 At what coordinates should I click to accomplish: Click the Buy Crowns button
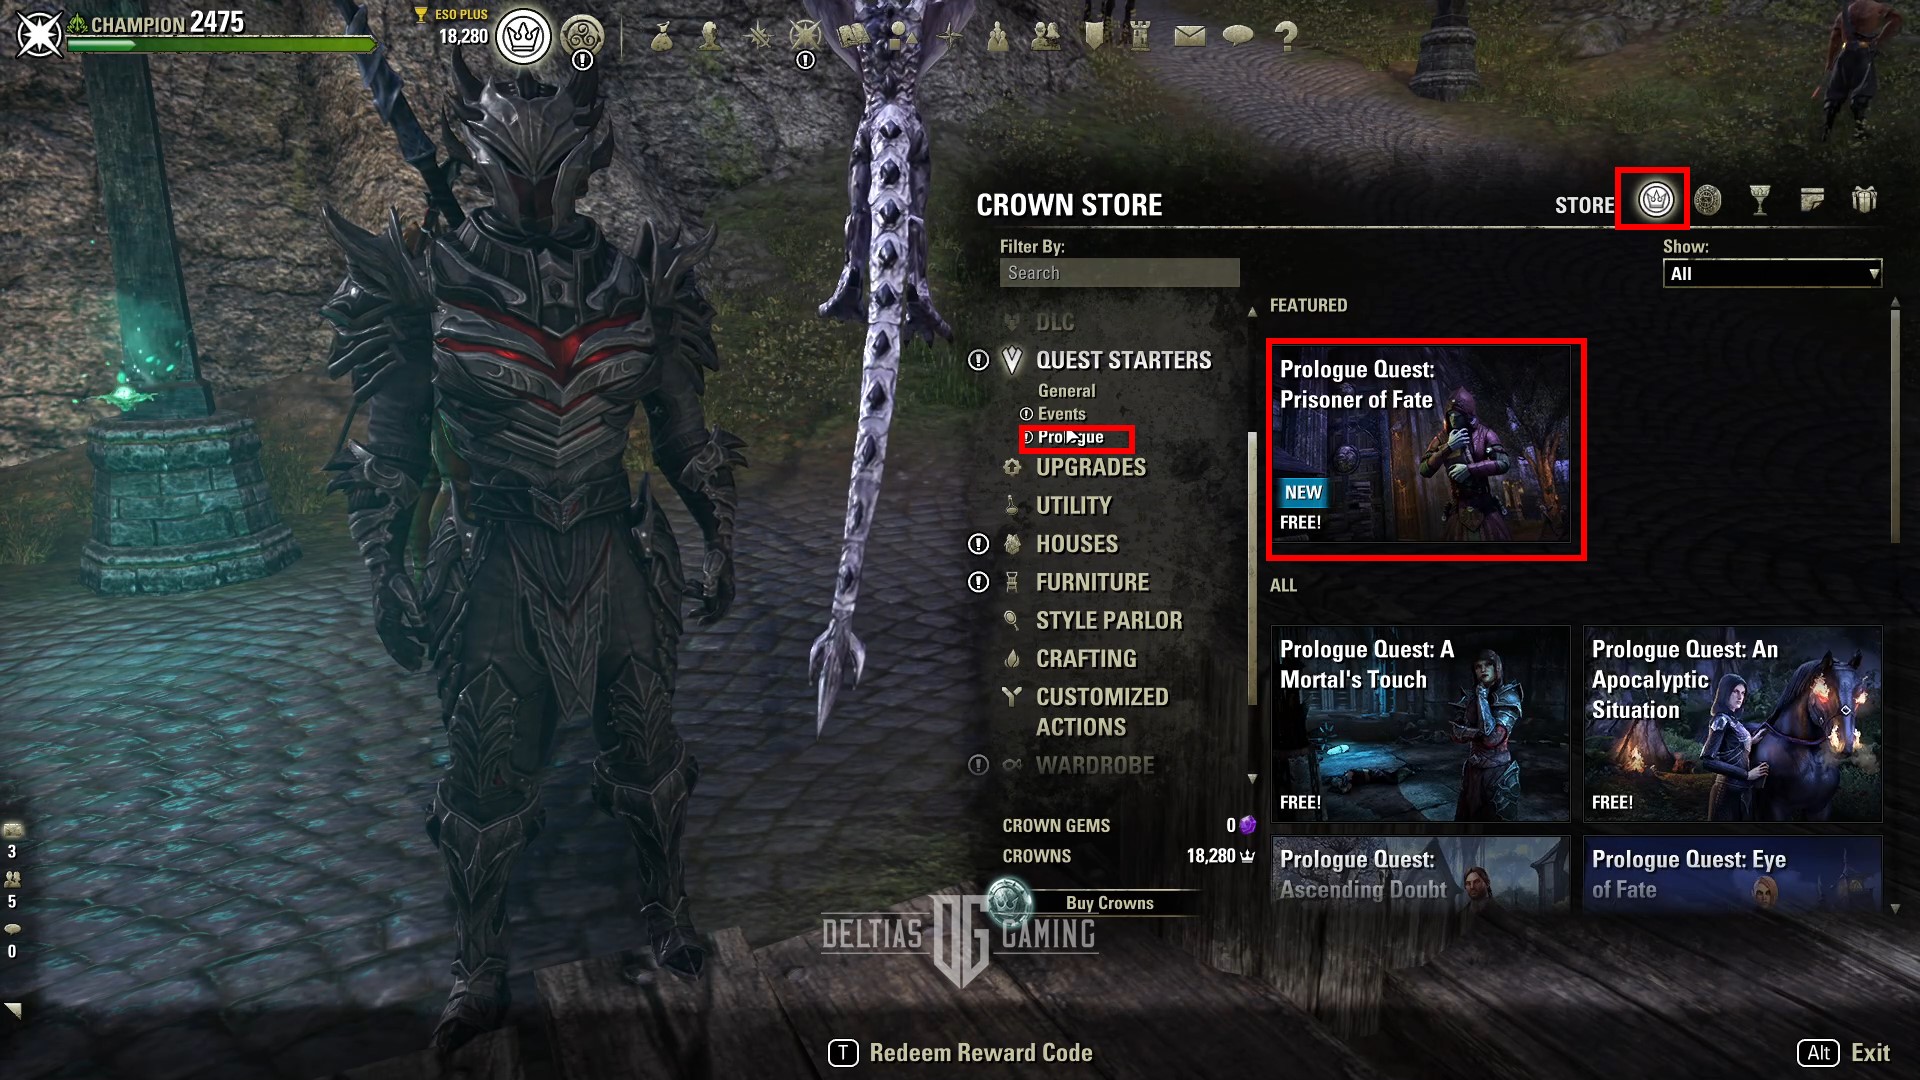(x=1108, y=901)
